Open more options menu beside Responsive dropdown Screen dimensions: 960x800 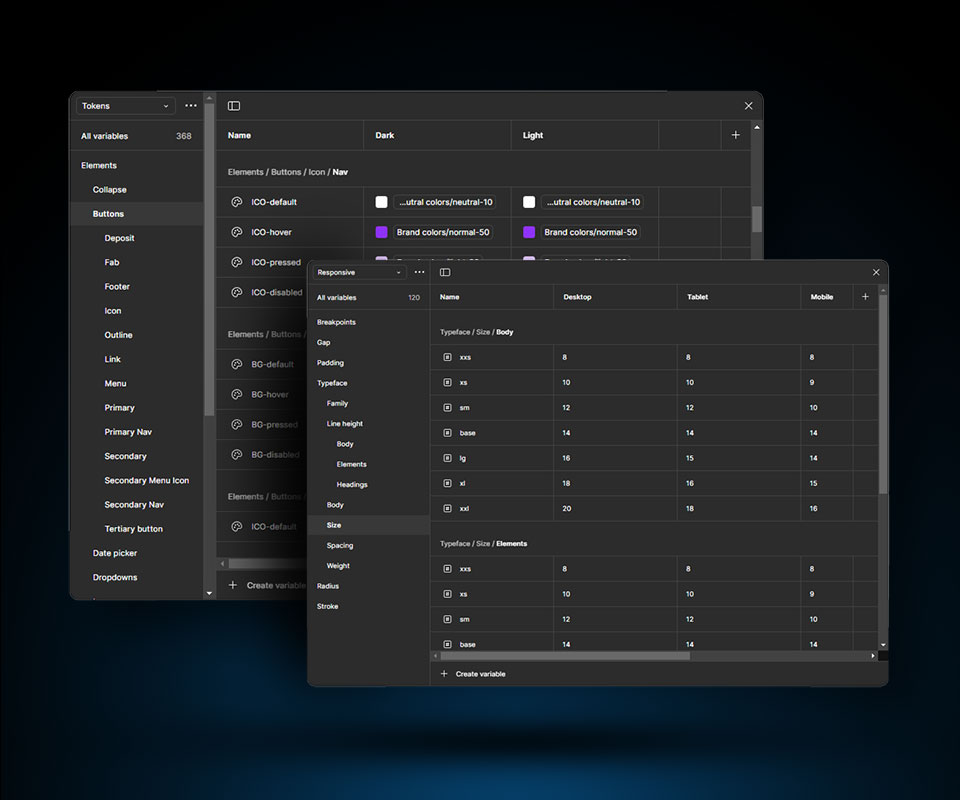point(419,272)
